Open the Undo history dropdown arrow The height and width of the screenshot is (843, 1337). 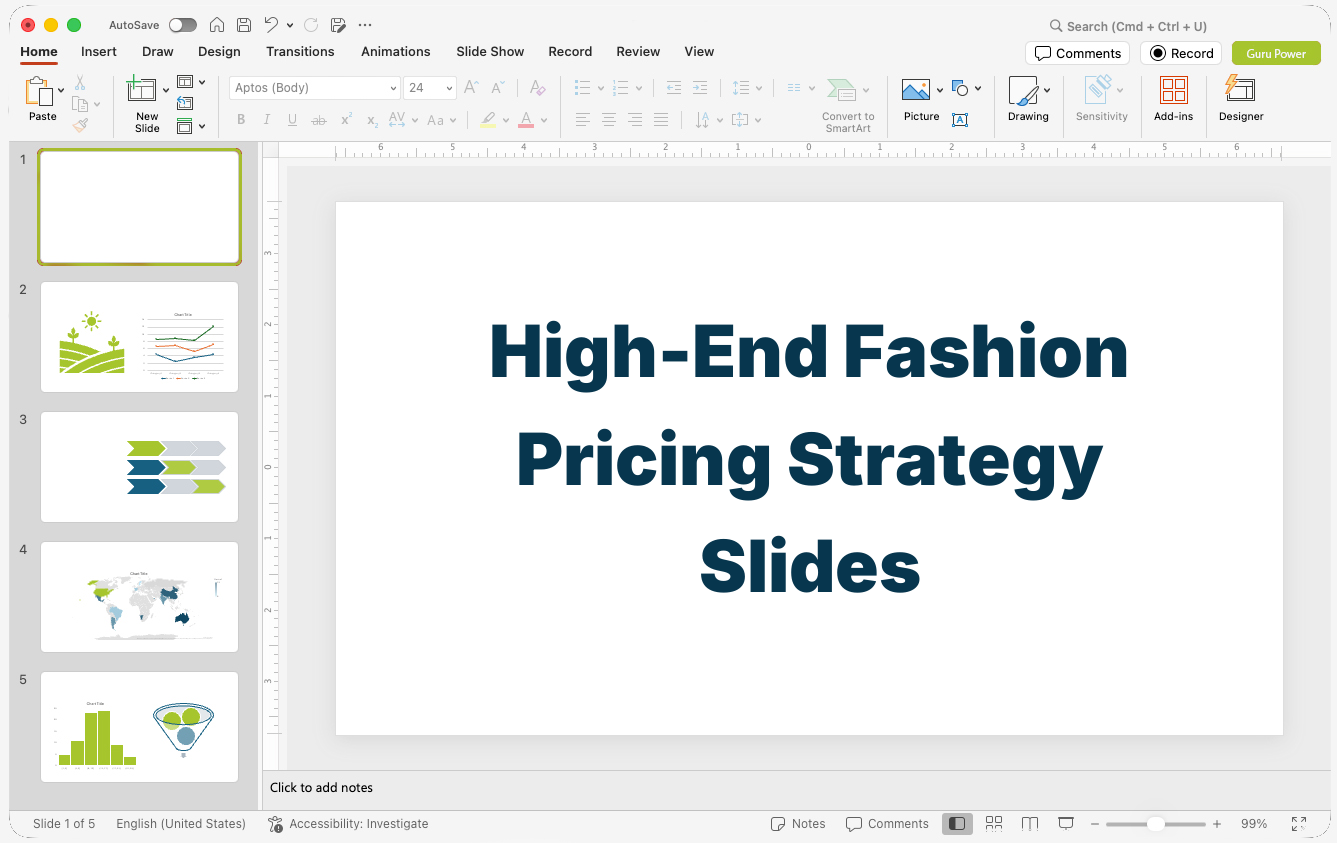(x=290, y=25)
